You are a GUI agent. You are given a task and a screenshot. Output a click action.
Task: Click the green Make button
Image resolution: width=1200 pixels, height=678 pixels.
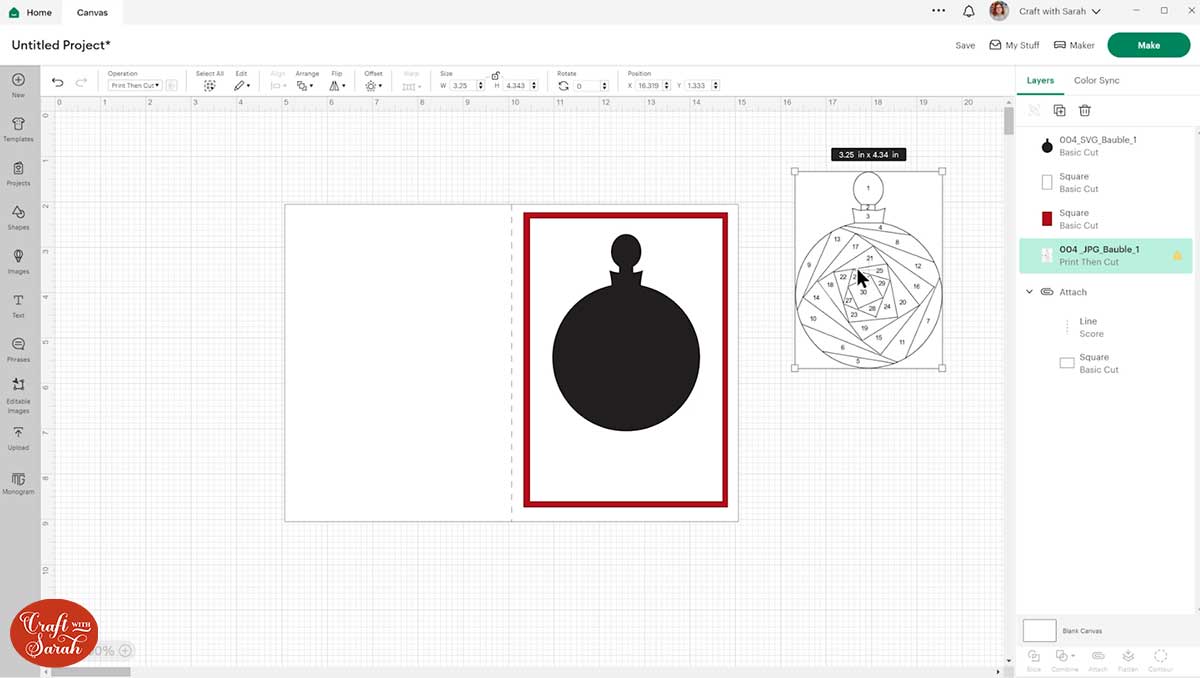coord(1148,45)
